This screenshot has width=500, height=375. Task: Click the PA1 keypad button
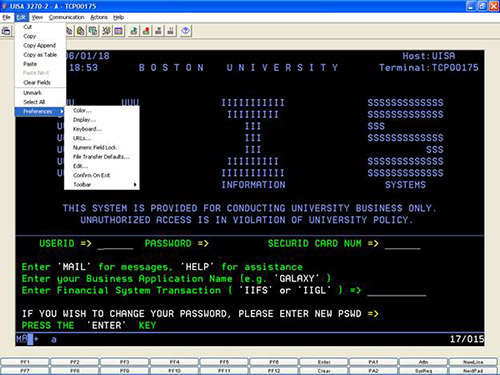374,362
